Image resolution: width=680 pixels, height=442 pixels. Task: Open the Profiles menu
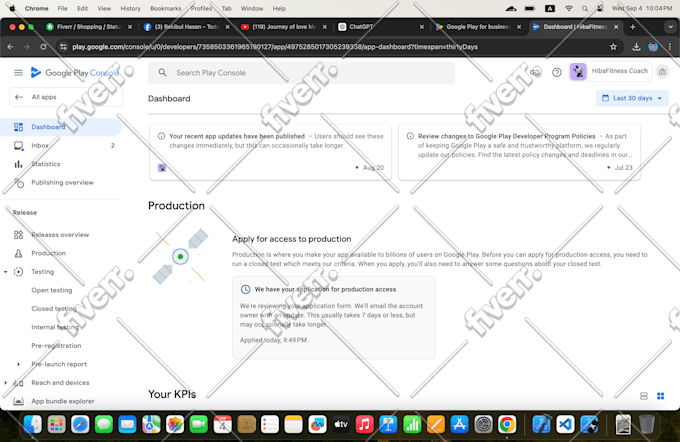(x=201, y=8)
